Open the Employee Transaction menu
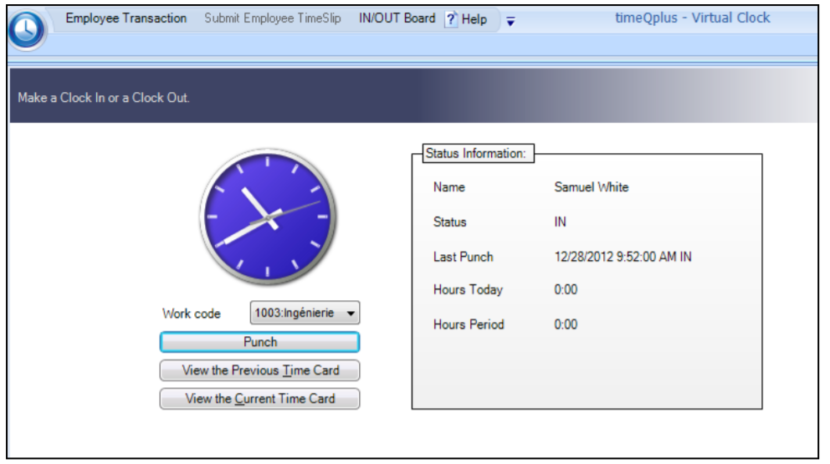 pos(126,19)
